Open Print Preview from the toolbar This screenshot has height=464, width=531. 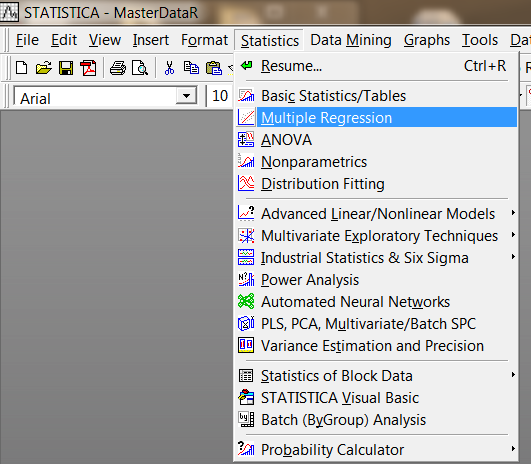140,68
